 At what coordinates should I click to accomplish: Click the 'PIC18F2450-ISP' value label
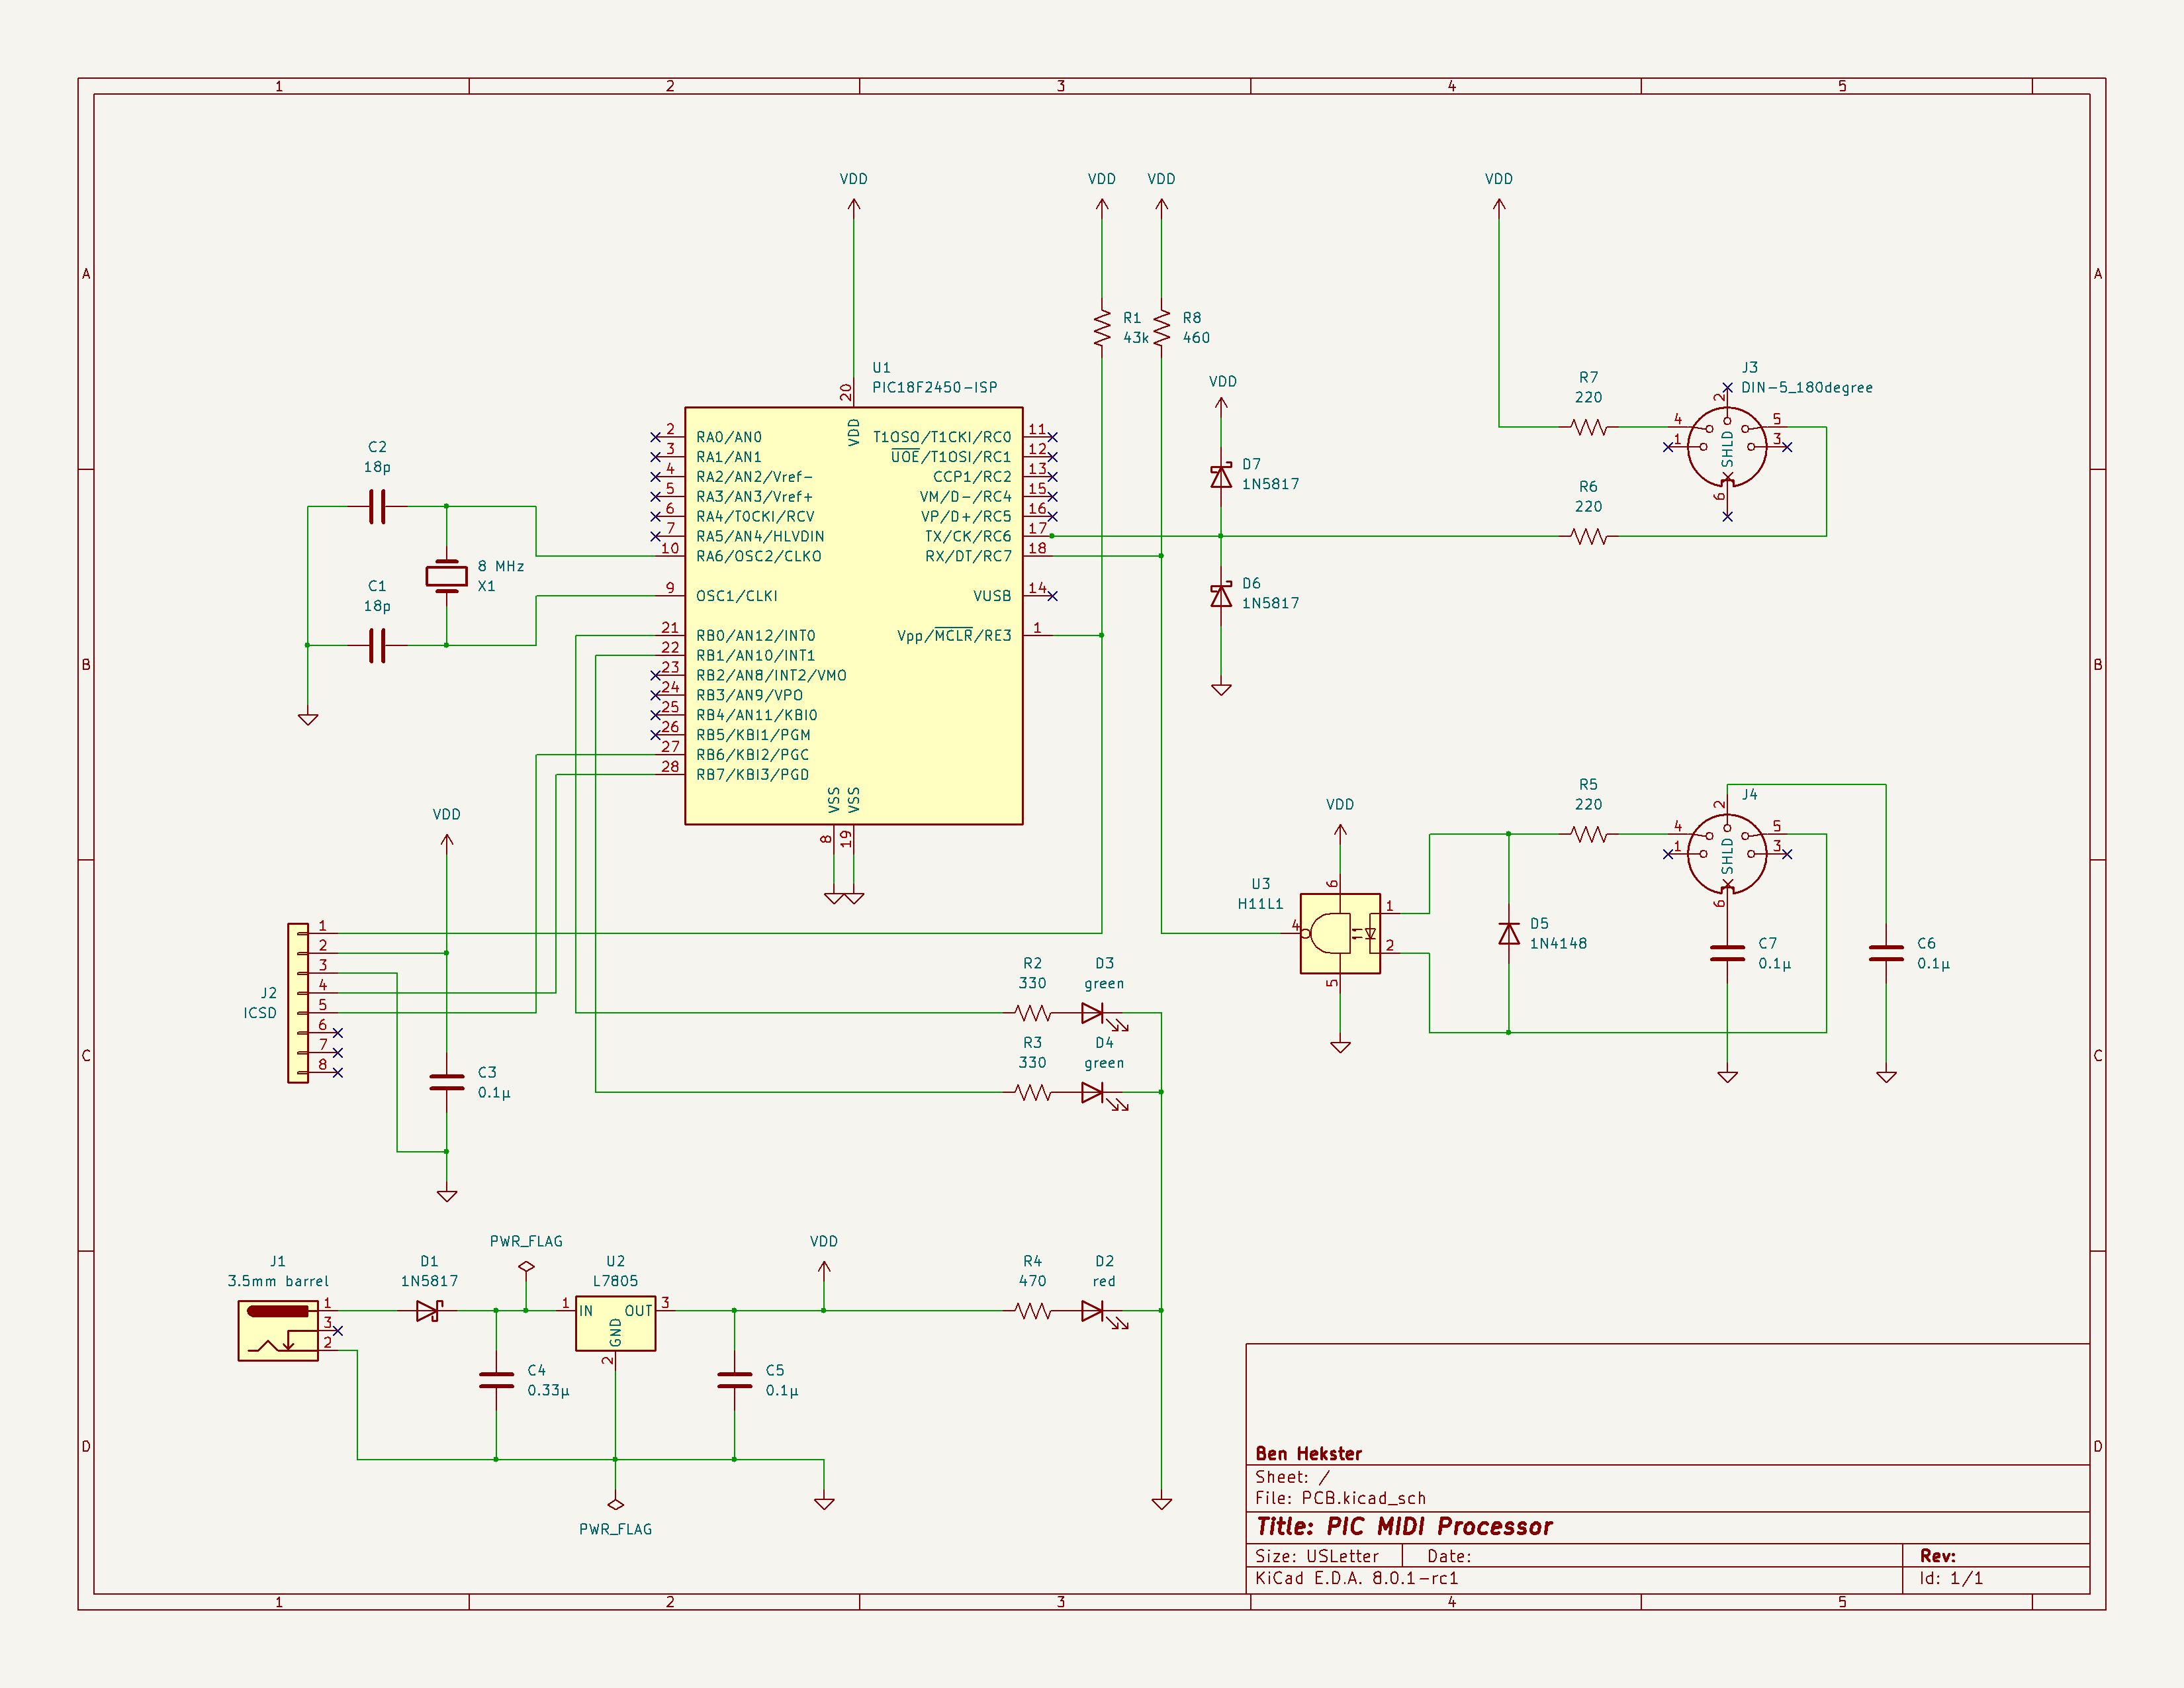pos(934,387)
